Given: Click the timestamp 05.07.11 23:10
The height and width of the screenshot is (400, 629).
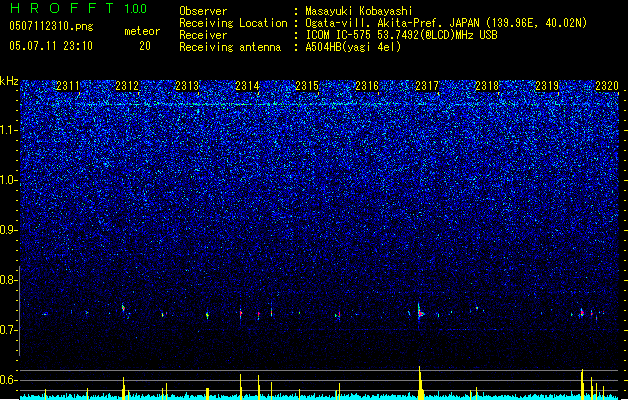Looking at the screenshot, I should pyautogui.click(x=51, y=46).
